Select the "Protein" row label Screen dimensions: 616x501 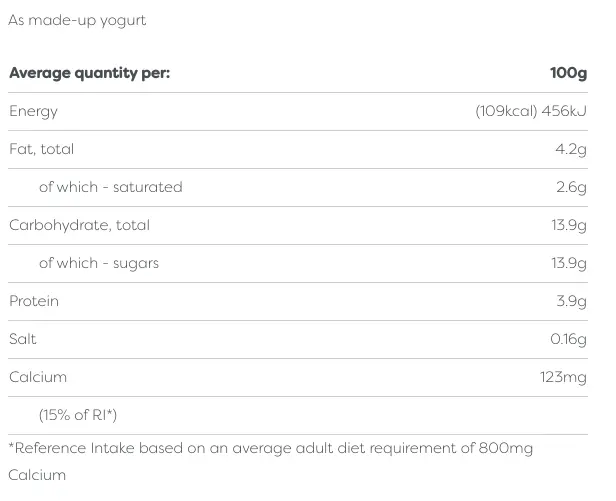click(34, 301)
